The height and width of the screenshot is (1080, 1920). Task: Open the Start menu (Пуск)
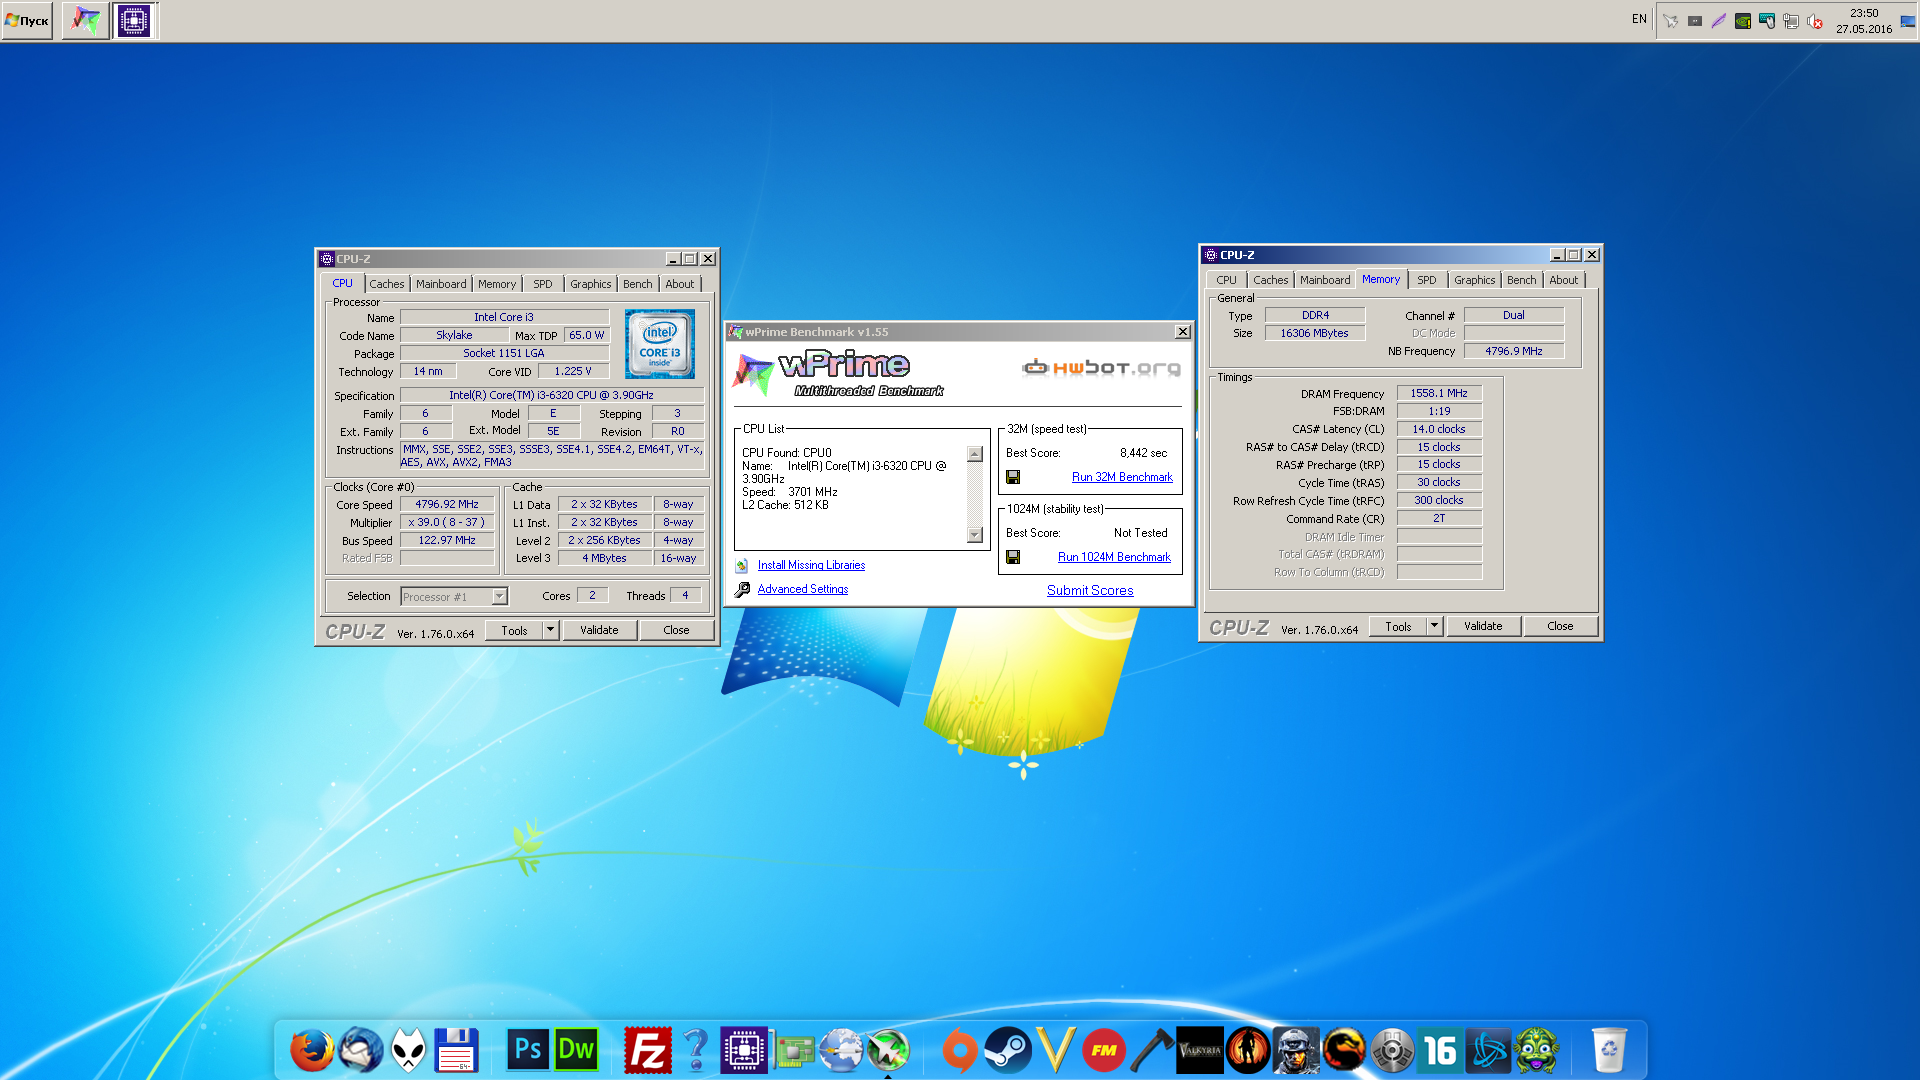pos(27,20)
